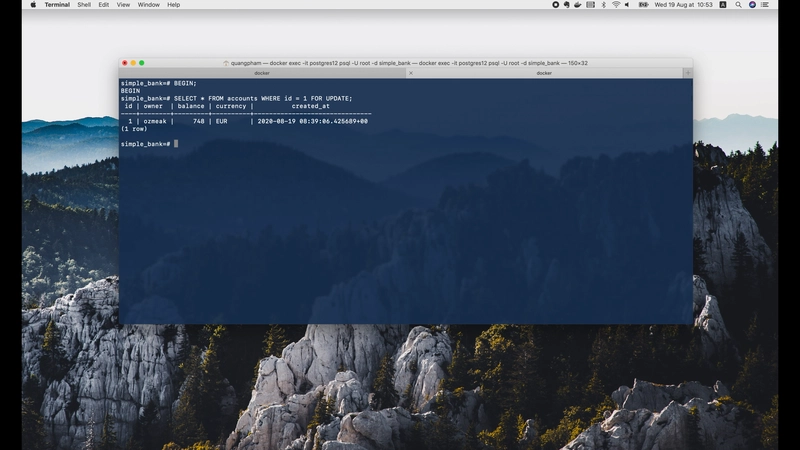Click the volume speaker icon
Image resolution: width=800 pixels, height=450 pixels.
629,5
